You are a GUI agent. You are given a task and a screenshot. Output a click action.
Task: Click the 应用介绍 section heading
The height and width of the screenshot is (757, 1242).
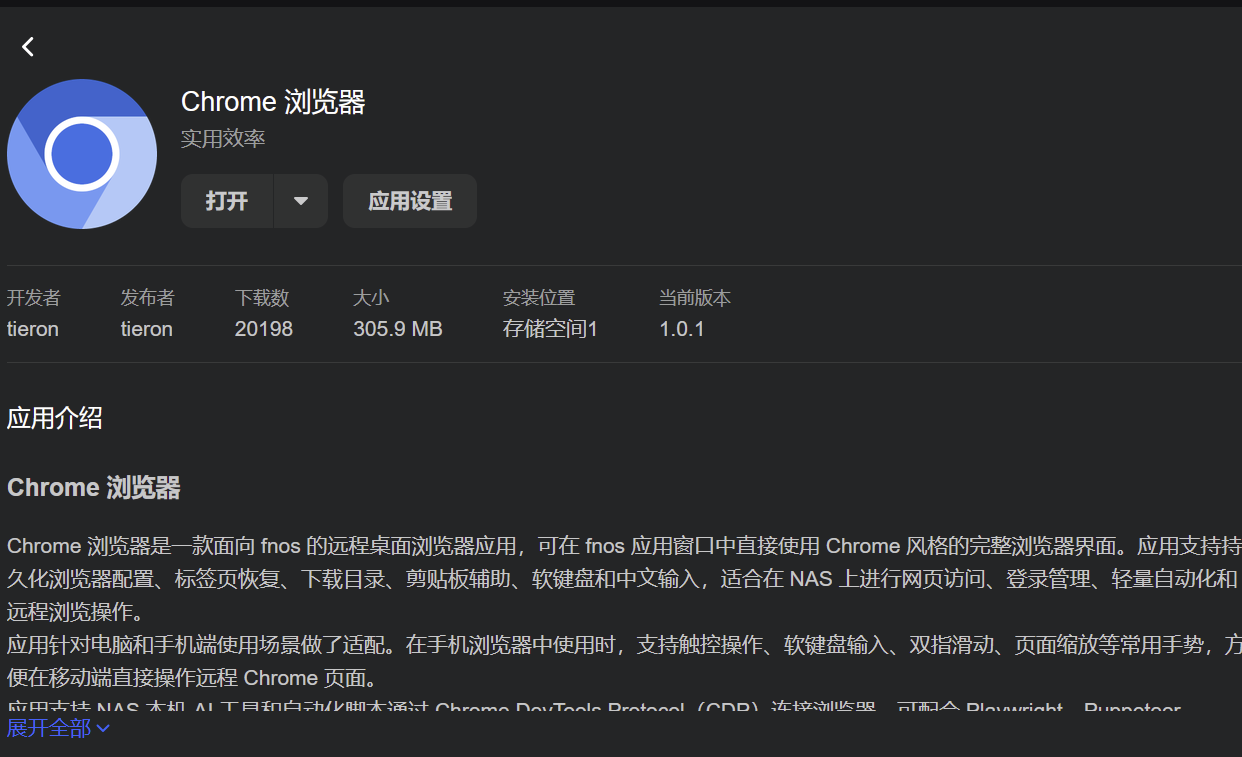pyautogui.click(x=55, y=418)
